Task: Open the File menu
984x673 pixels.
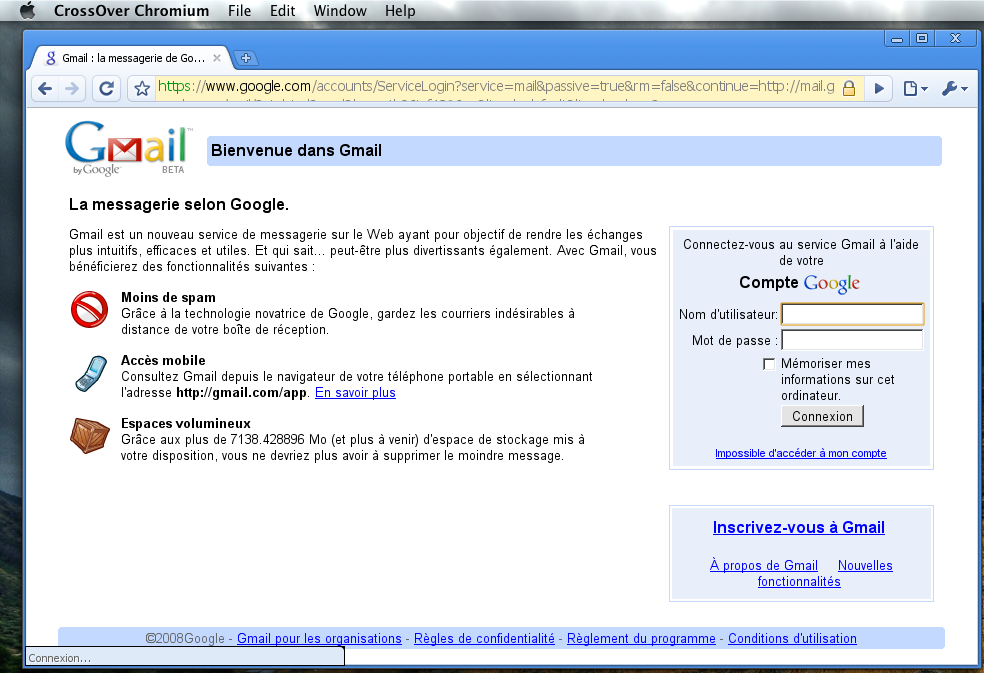Action: [x=239, y=11]
